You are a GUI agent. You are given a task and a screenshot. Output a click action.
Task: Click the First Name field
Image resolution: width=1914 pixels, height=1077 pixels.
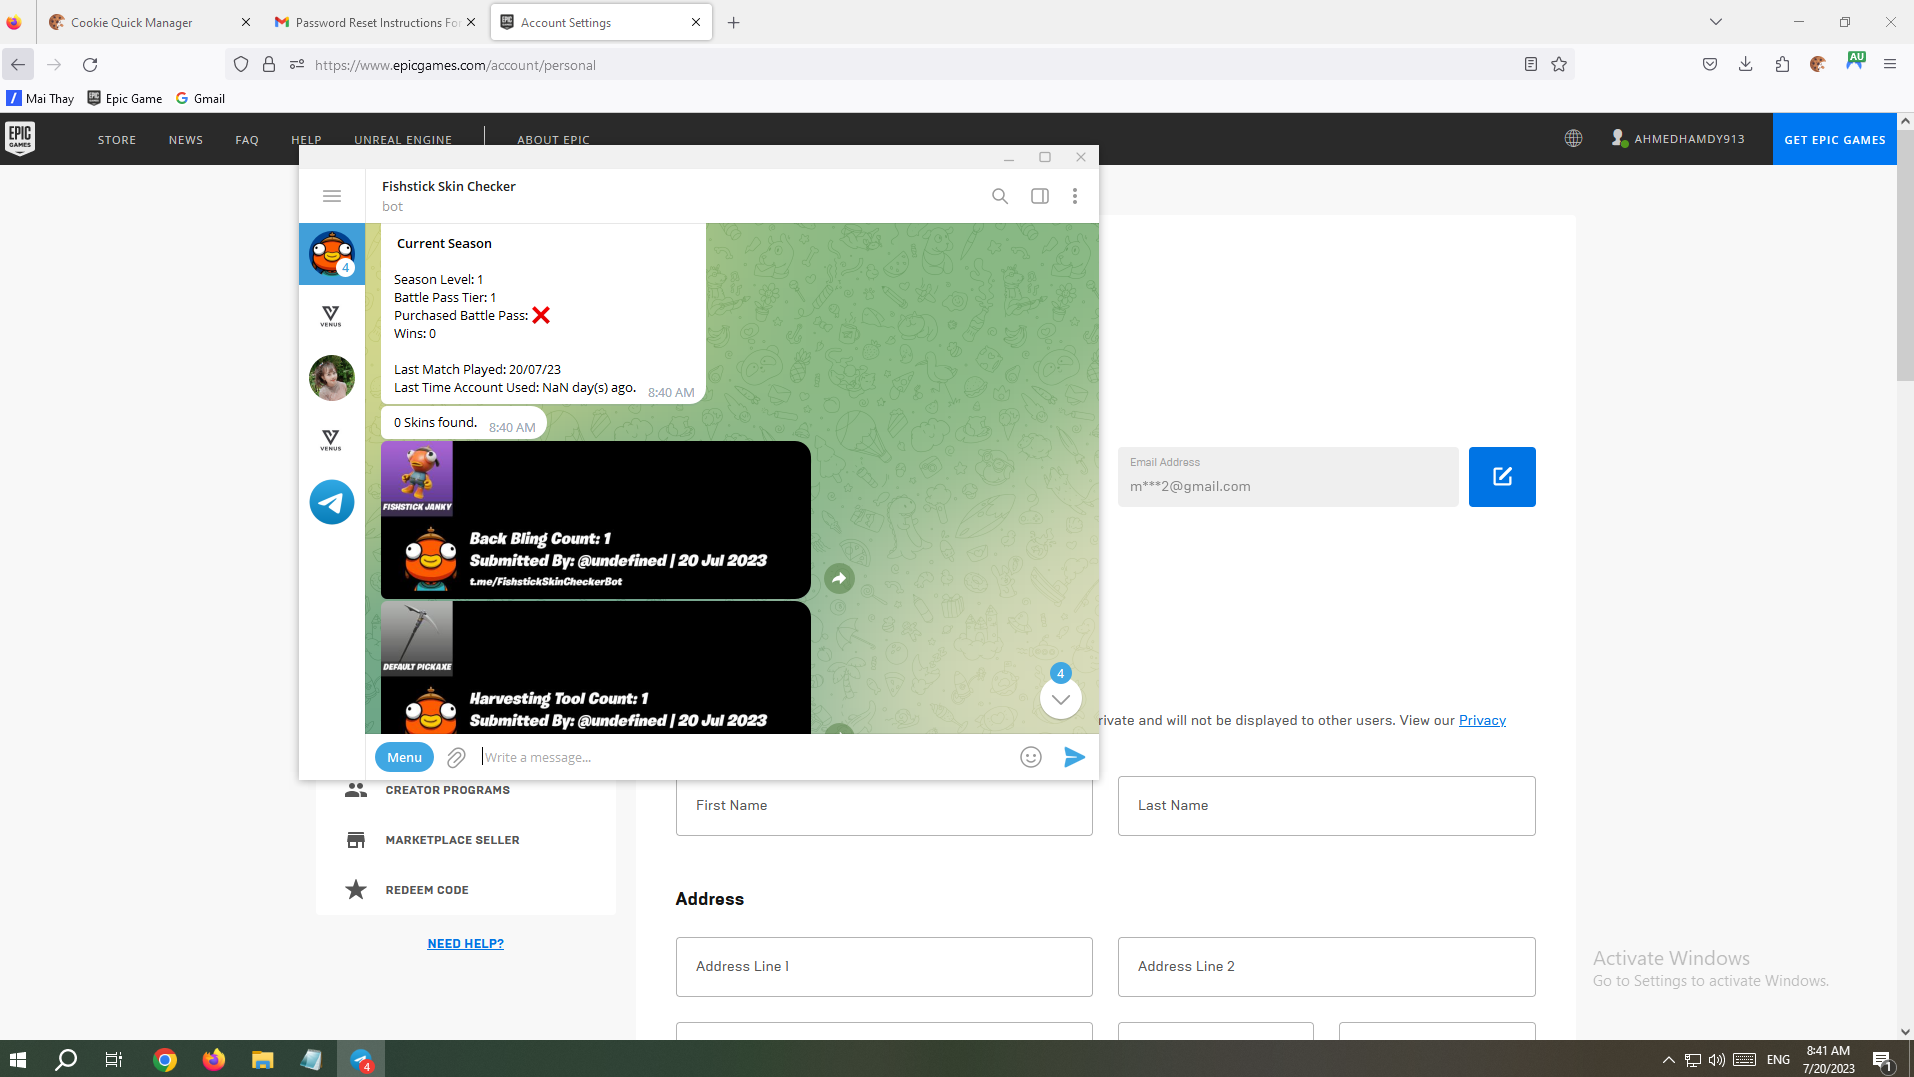(x=884, y=806)
